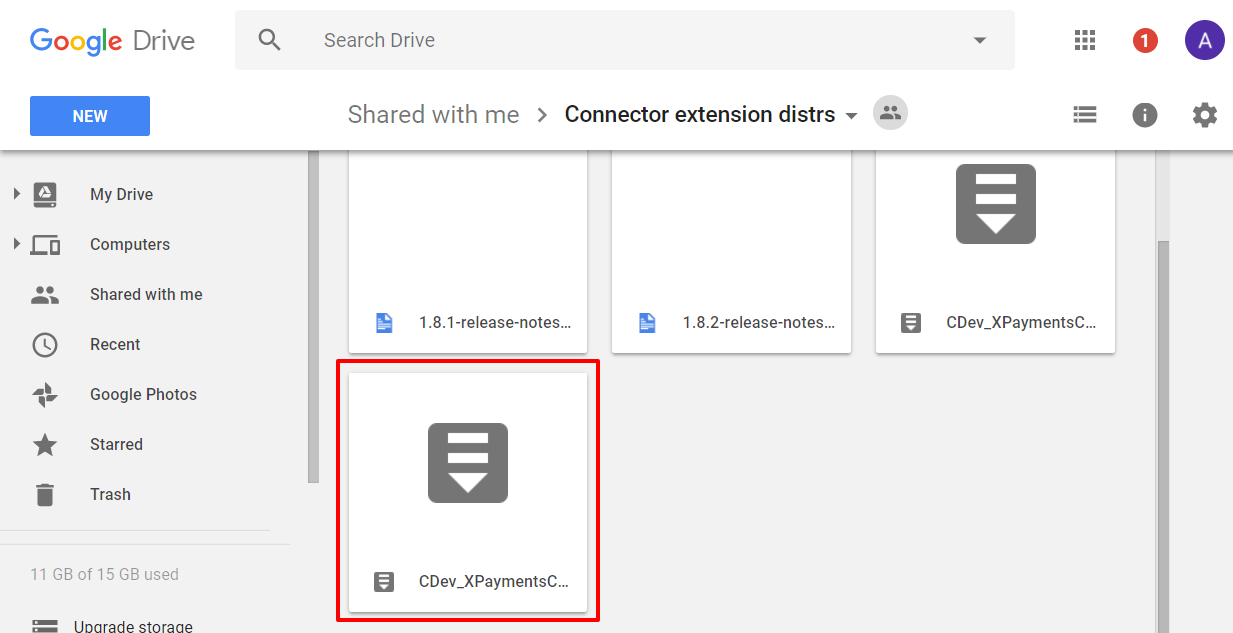The width and height of the screenshot is (1233, 633).
Task: Click Shared with me breadcrumb link
Action: point(433,114)
